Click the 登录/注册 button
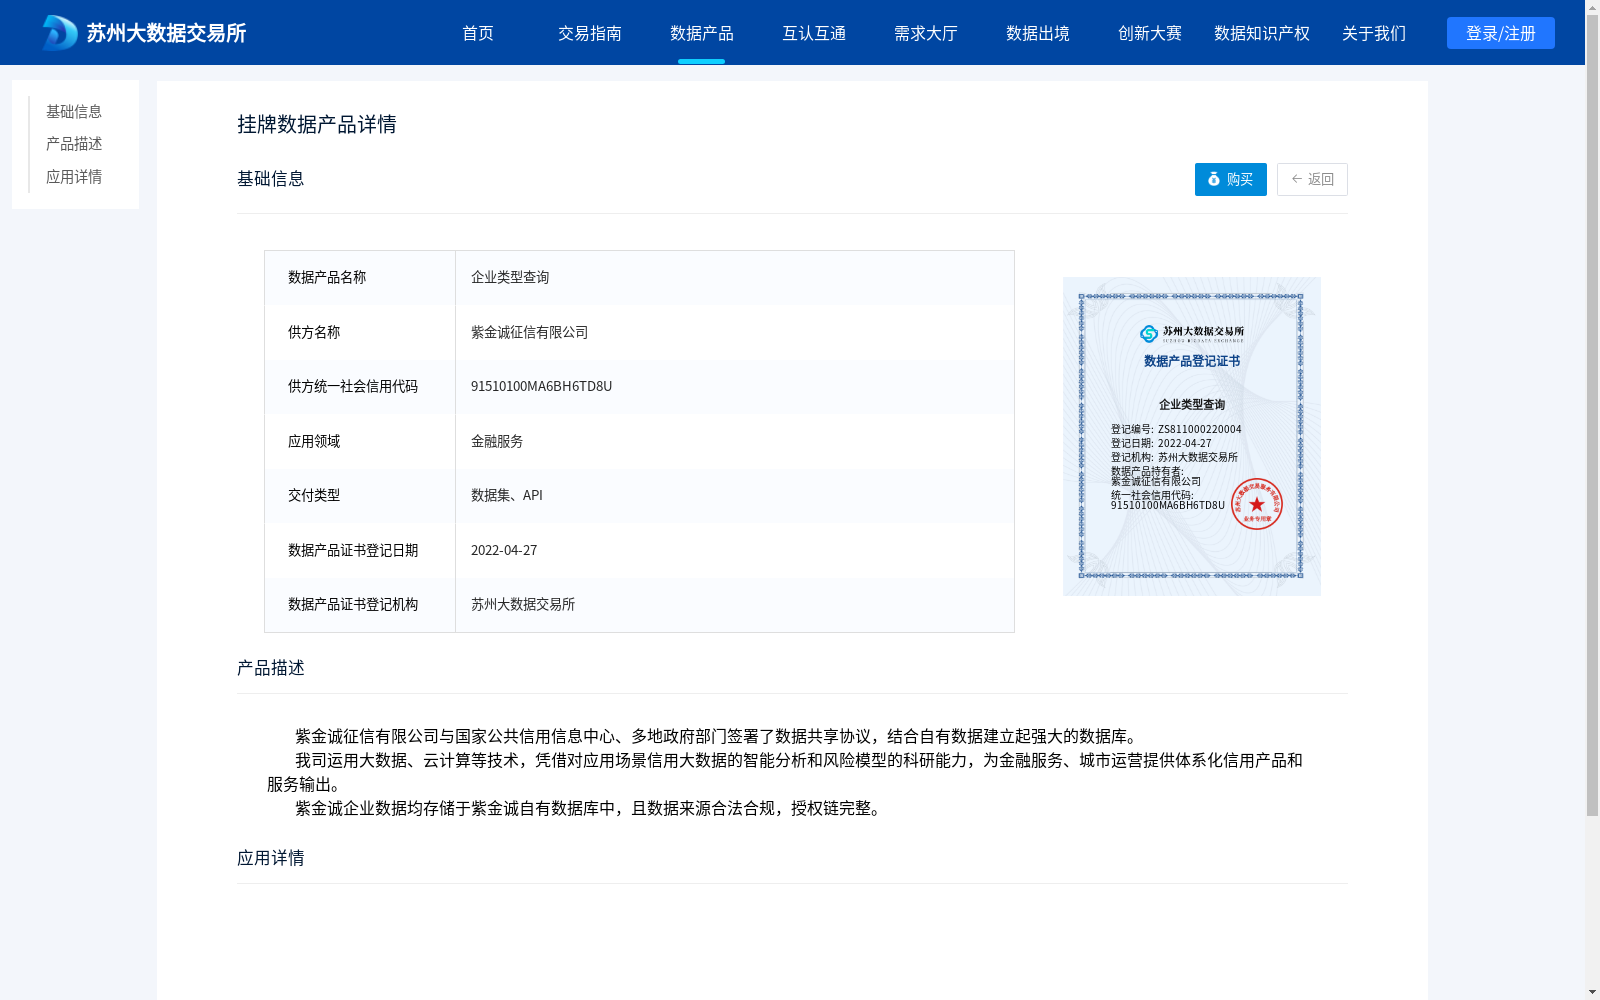This screenshot has width=1600, height=1000. pyautogui.click(x=1501, y=33)
